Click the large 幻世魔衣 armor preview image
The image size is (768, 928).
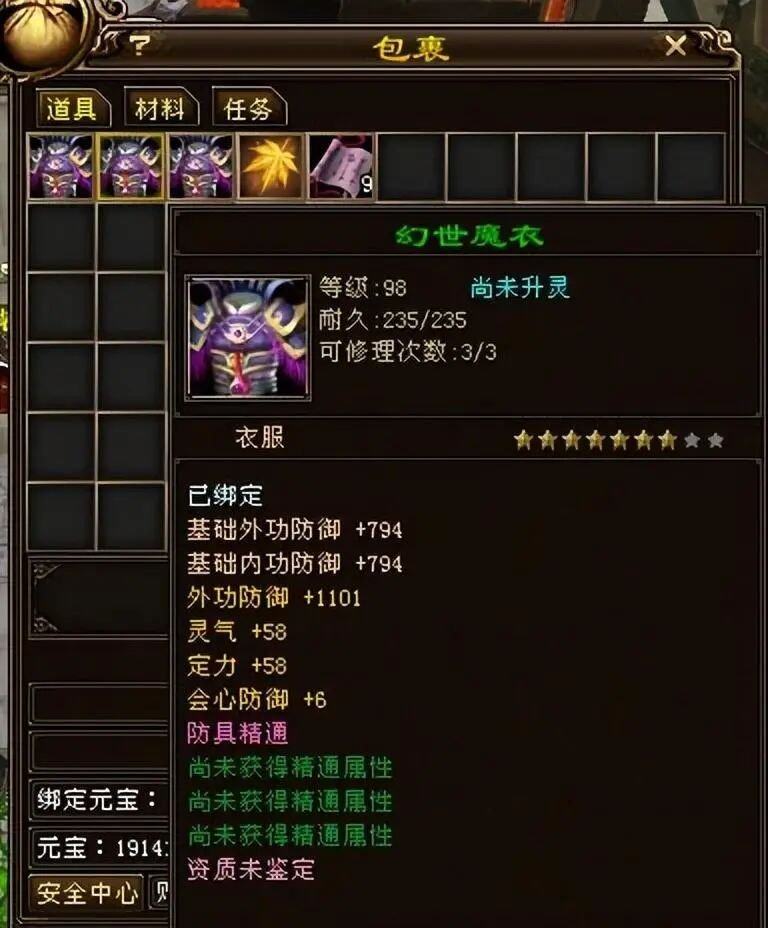click(x=248, y=338)
